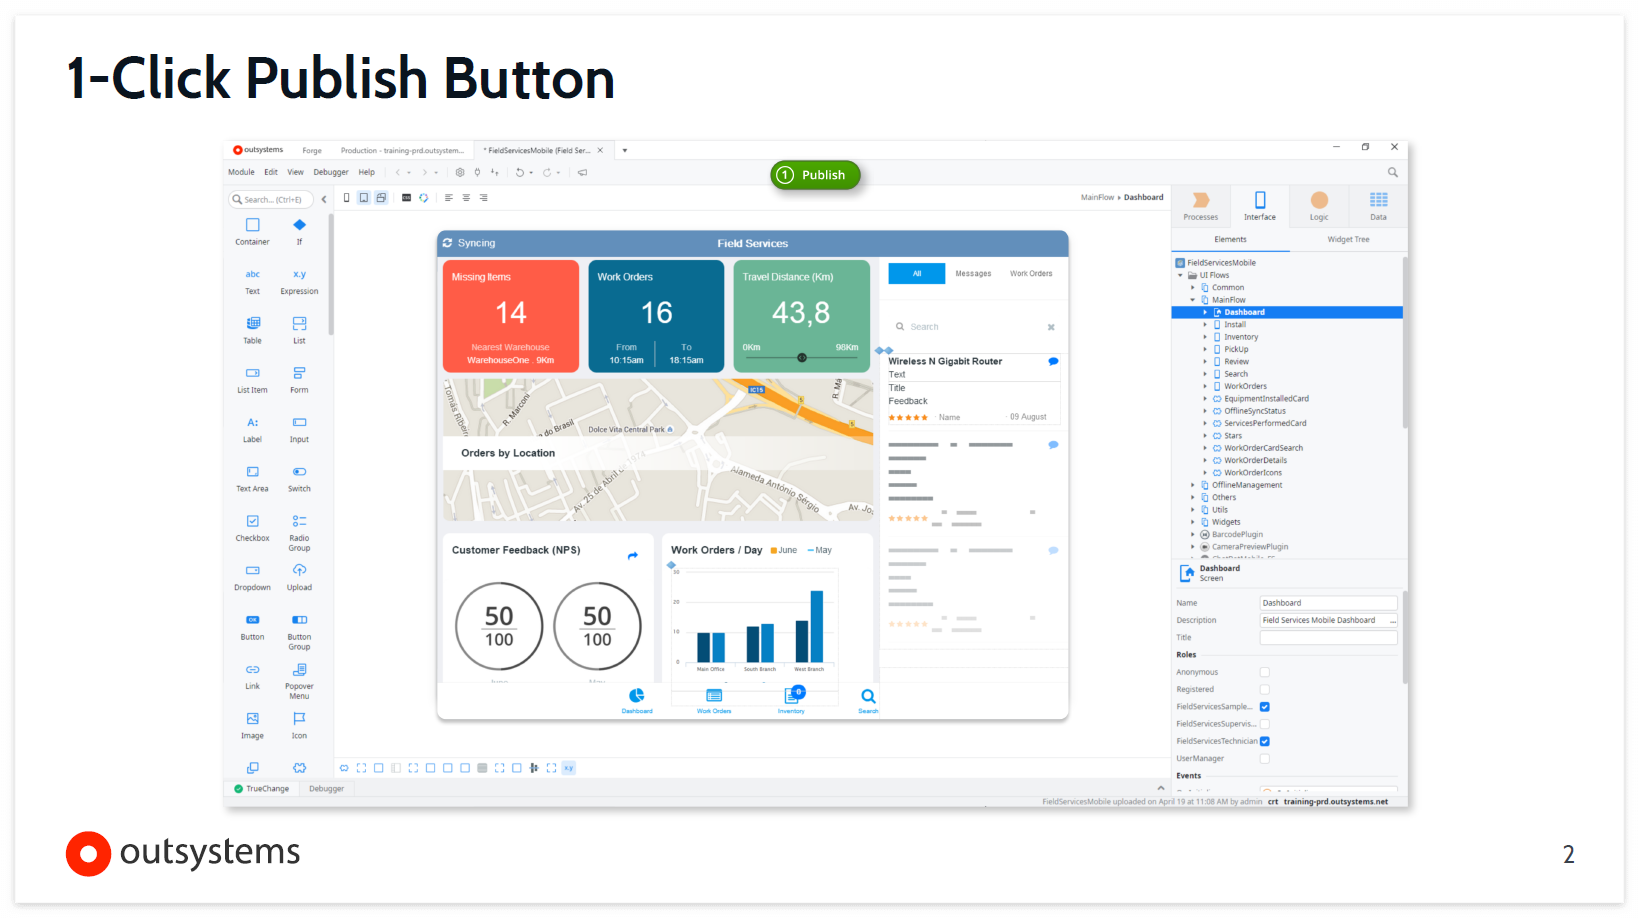Check the FieldServicesSupervisor role checkbox
This screenshot has height=918, width=1639.
click(x=1264, y=724)
